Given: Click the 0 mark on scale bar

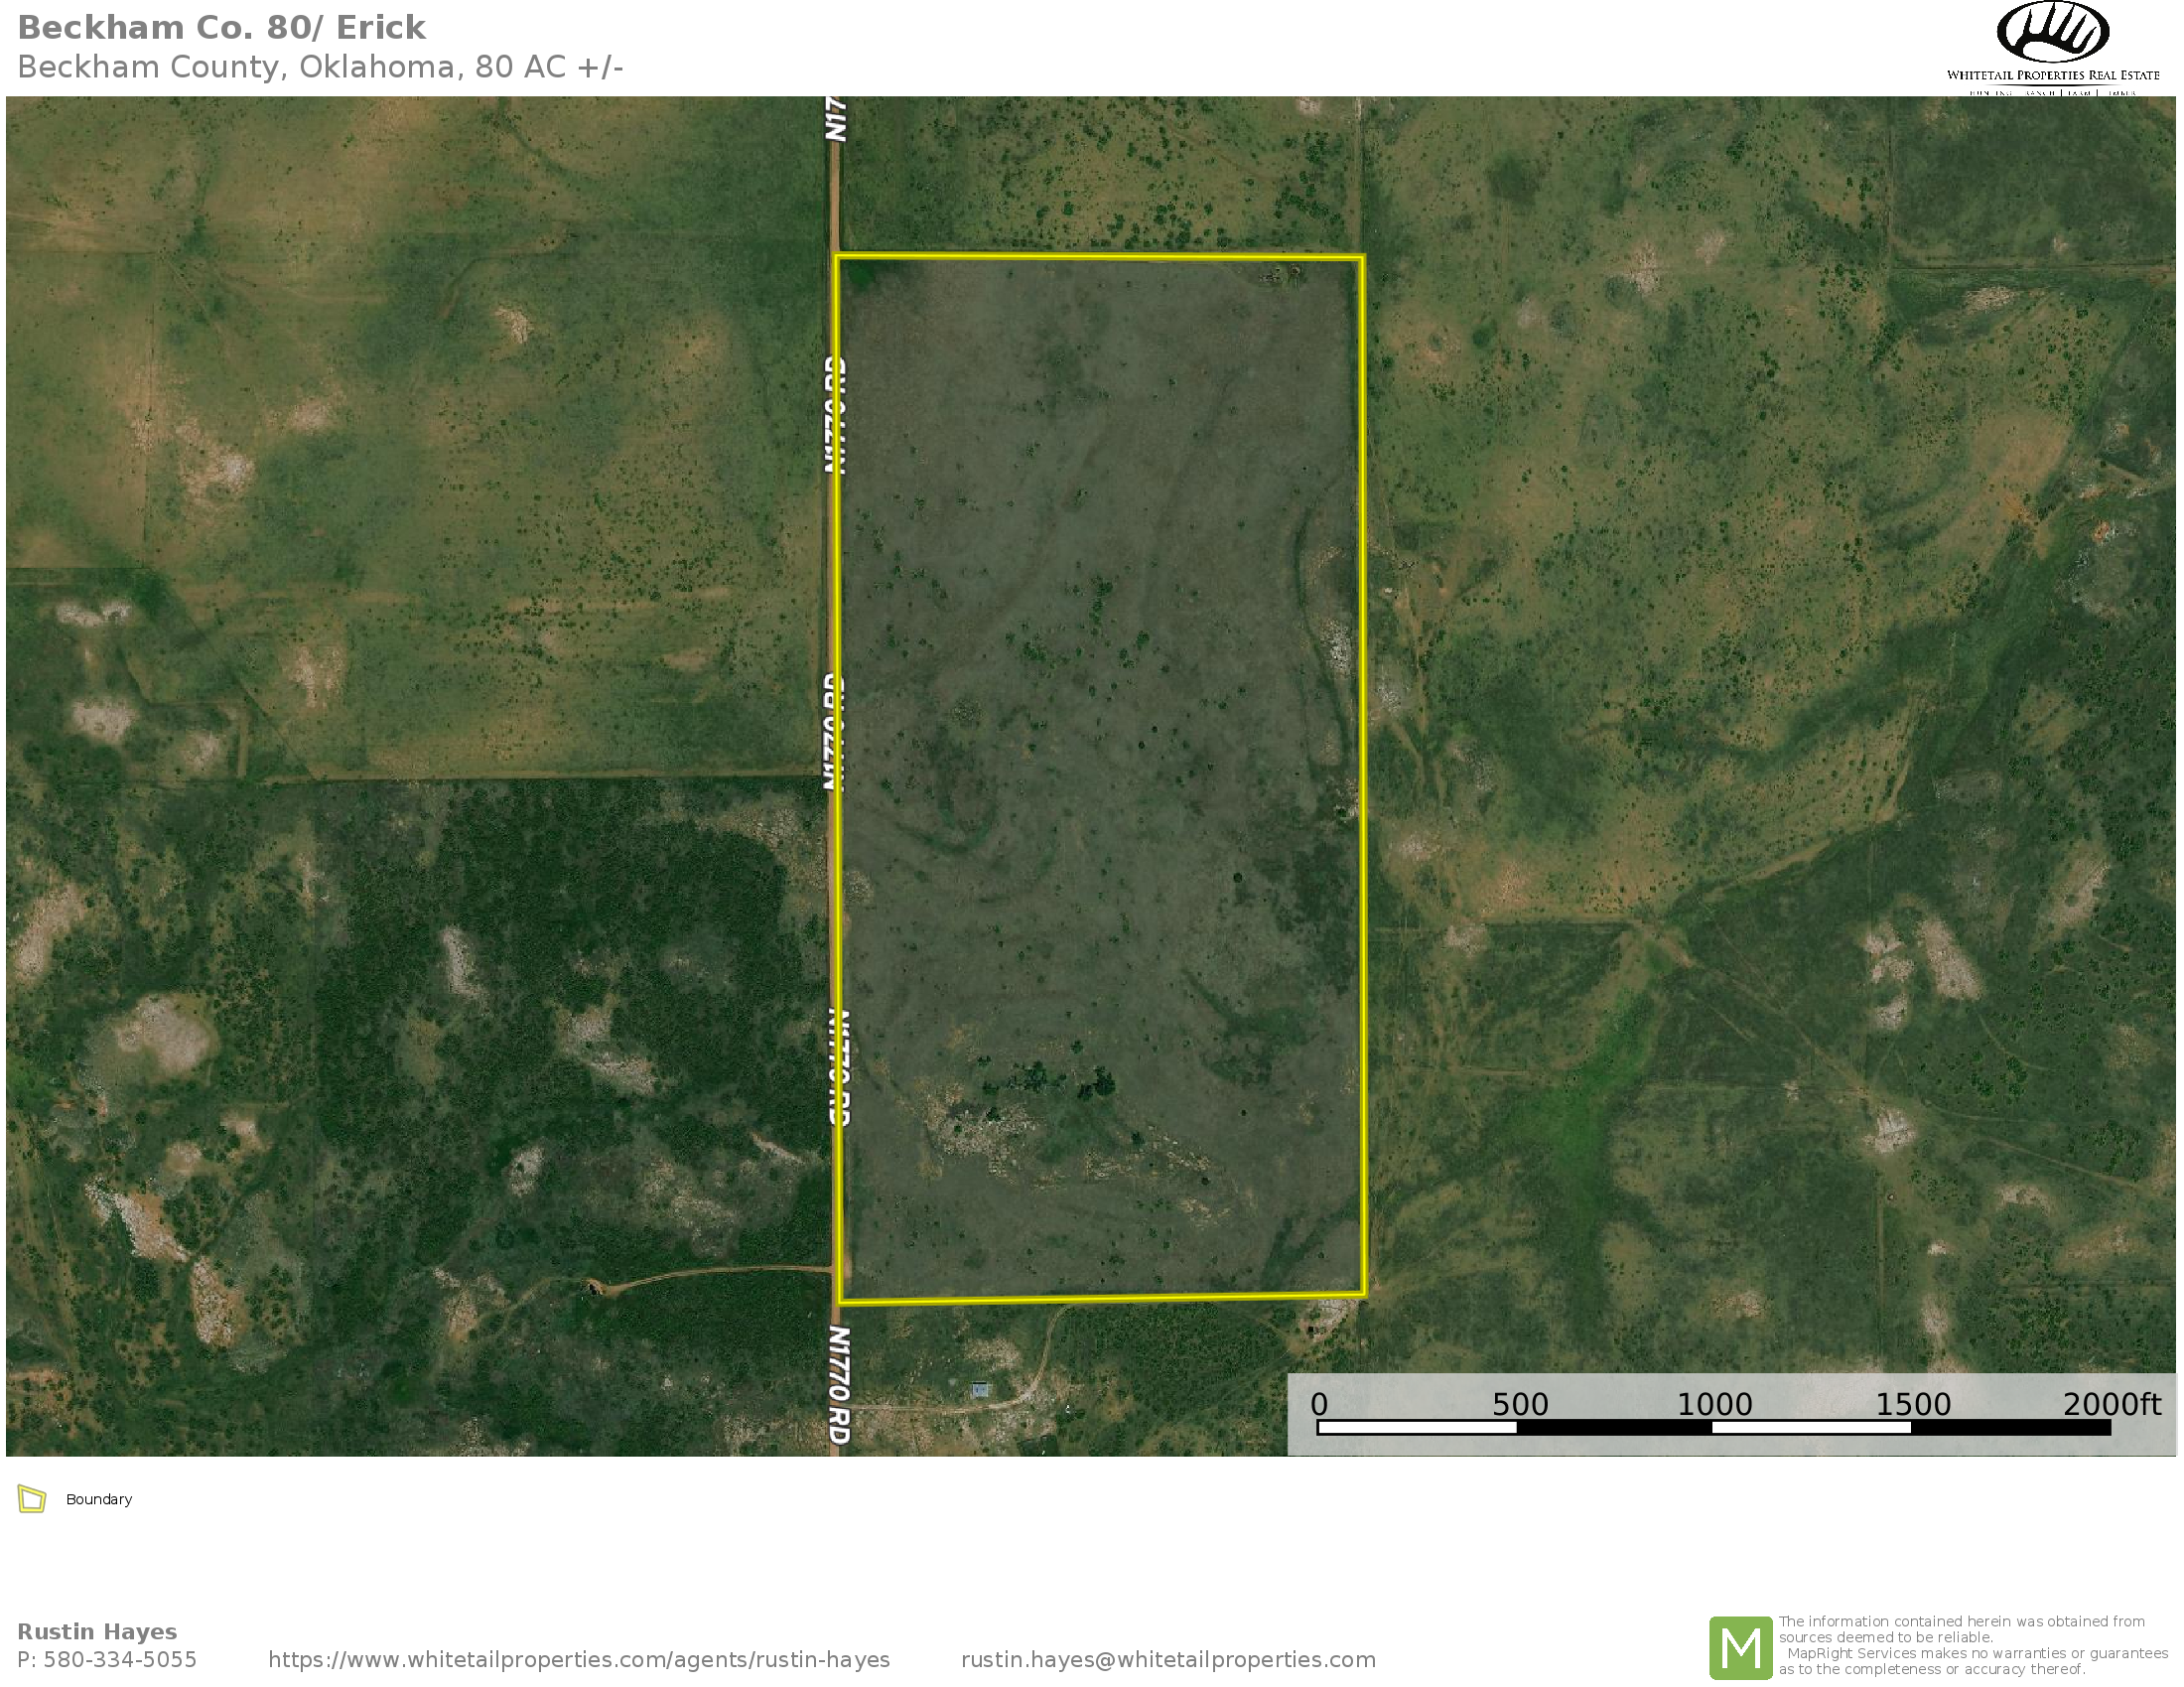Looking at the screenshot, I should 1319,1404.
